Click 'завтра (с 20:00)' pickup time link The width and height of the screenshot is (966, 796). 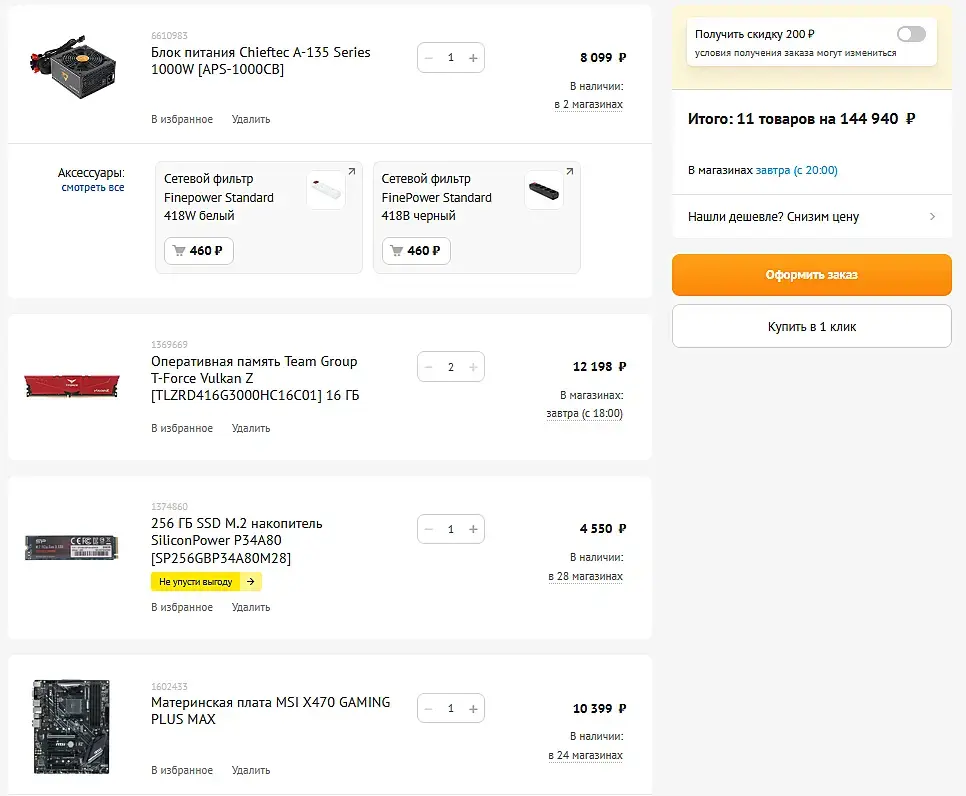[x=796, y=170]
